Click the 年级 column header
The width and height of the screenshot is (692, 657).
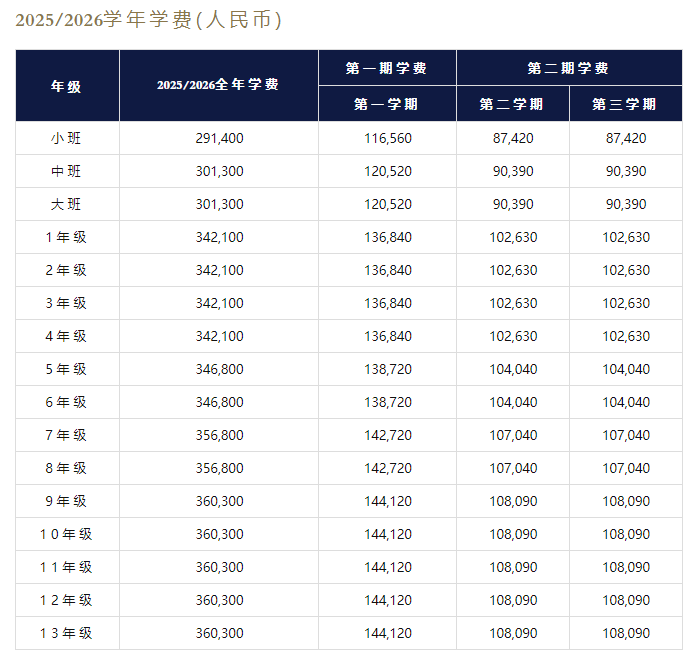point(66,86)
